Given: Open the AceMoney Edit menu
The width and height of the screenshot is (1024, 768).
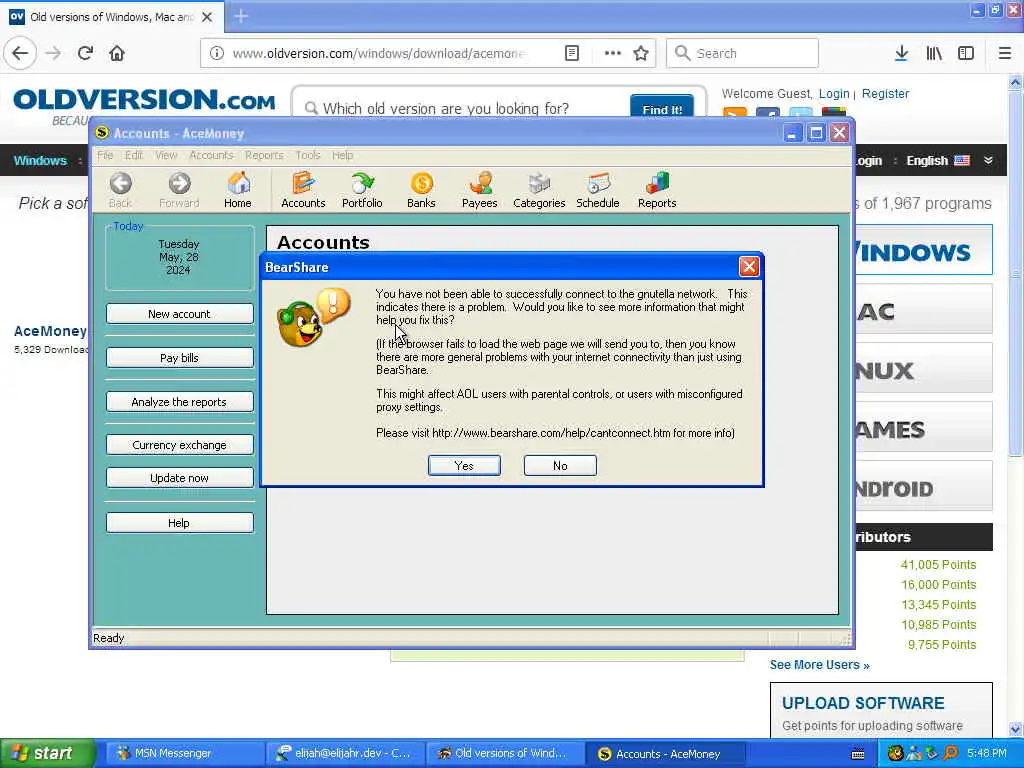Looking at the screenshot, I should [x=134, y=155].
